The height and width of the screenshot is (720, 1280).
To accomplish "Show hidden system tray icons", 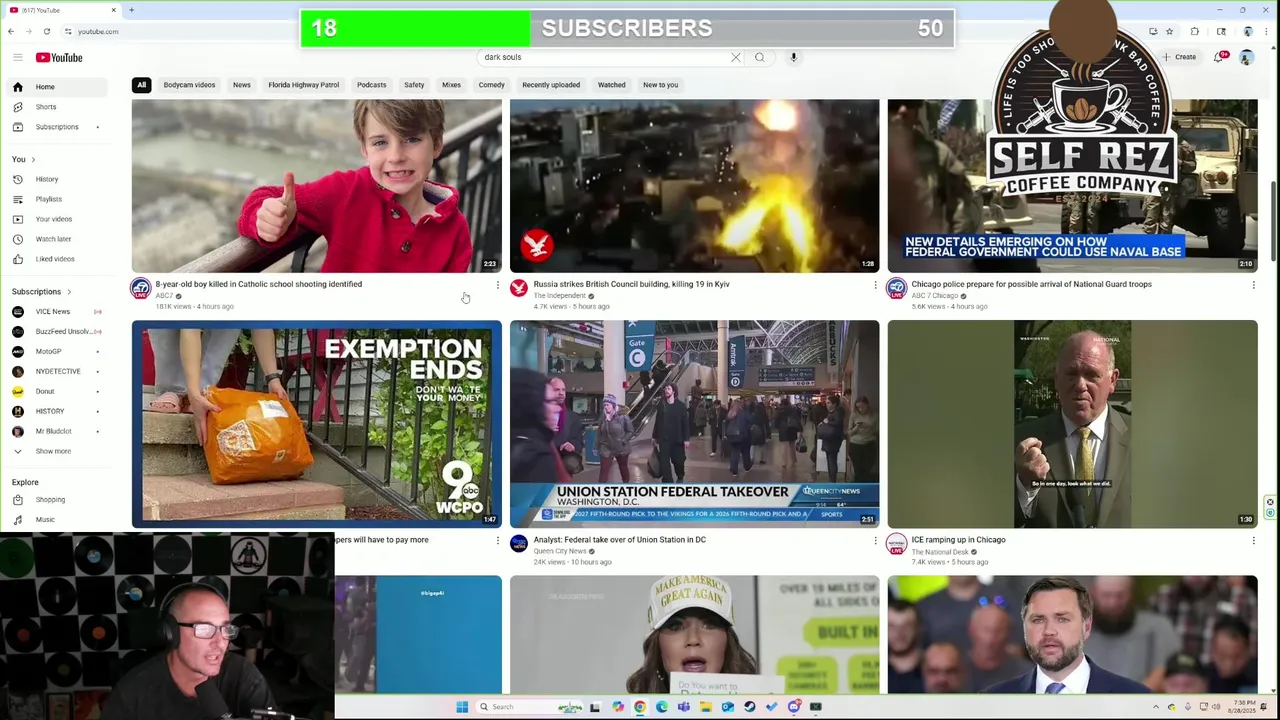I will point(1158,707).
